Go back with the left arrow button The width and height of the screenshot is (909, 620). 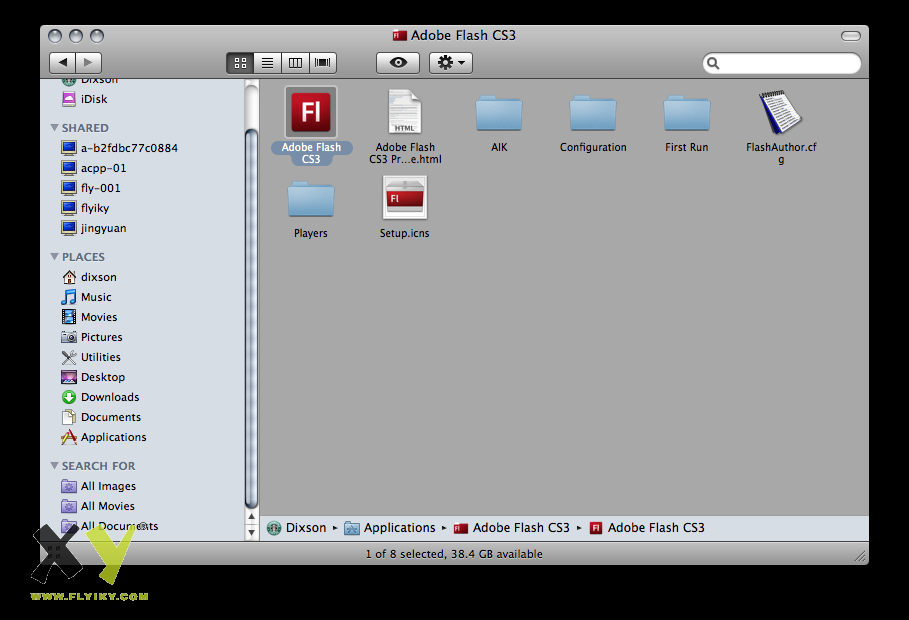coord(63,63)
